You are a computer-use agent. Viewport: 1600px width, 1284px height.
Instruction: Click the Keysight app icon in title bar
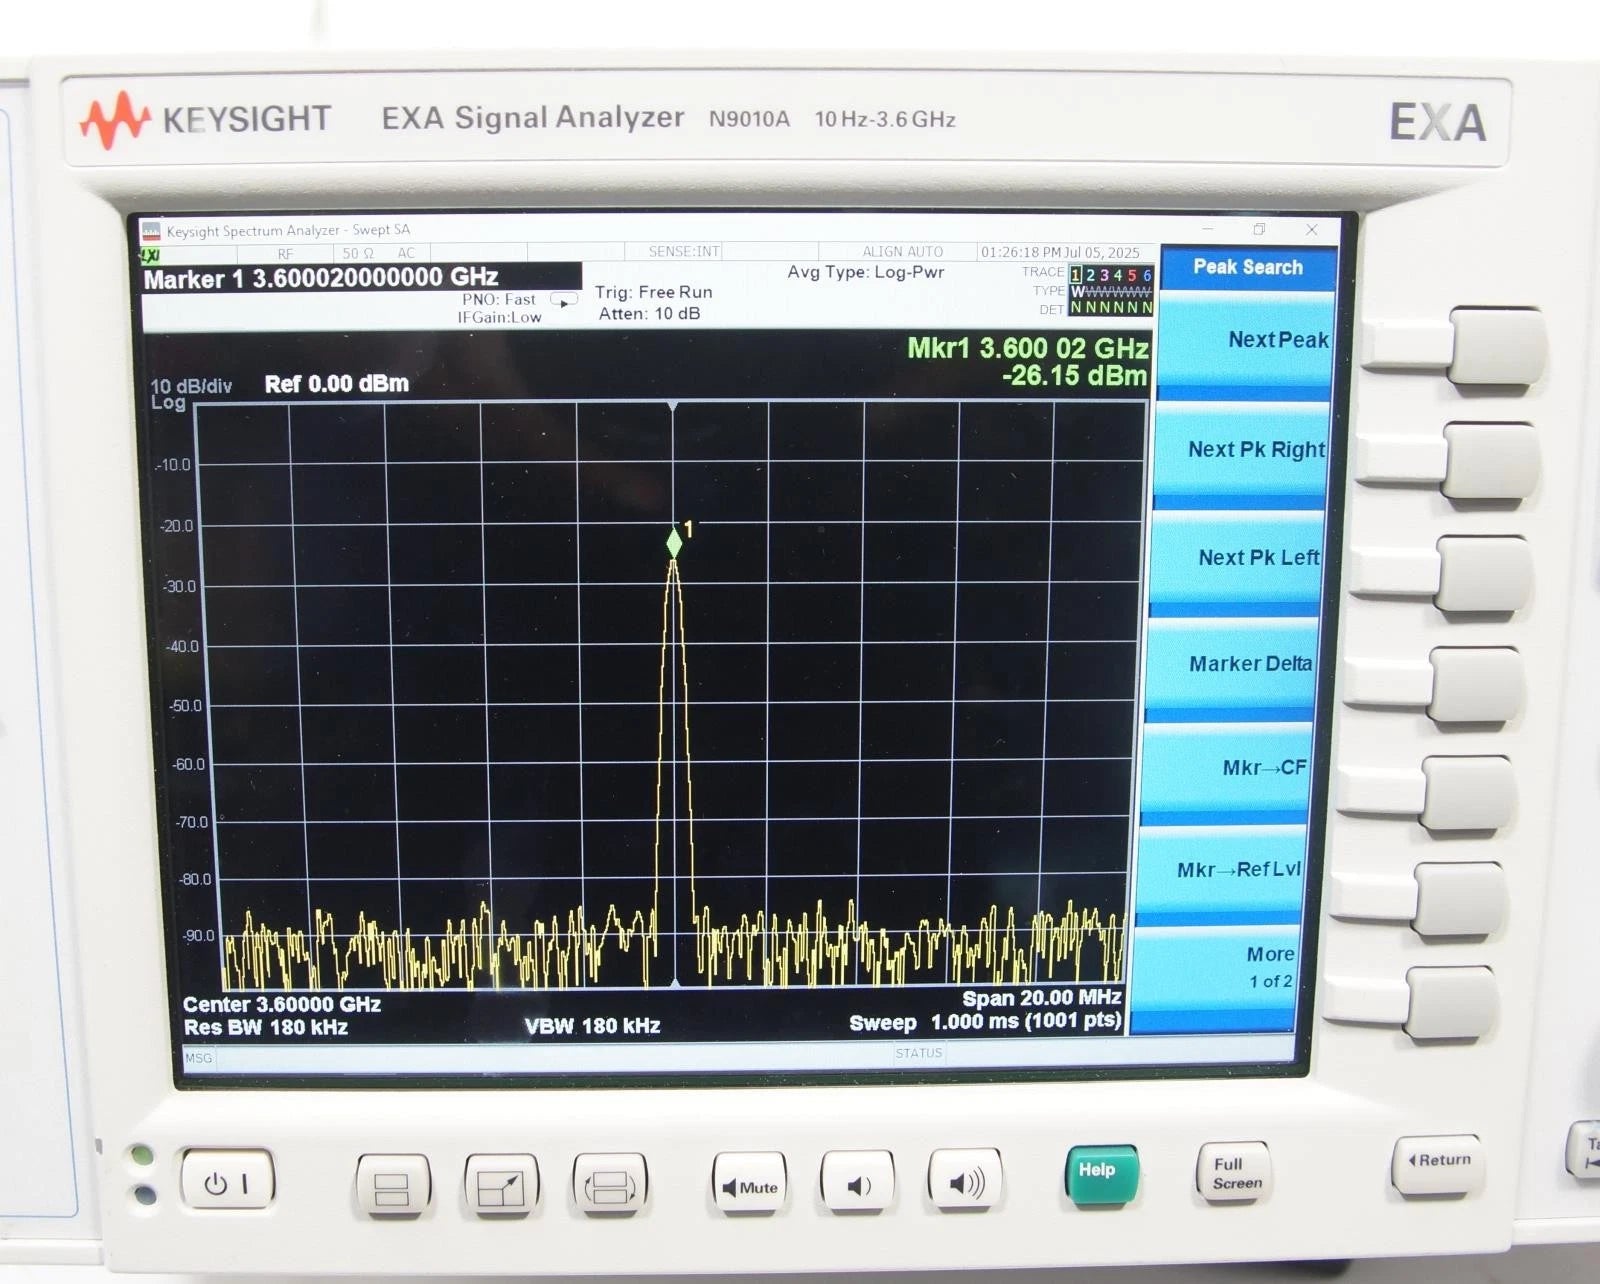click(x=151, y=231)
